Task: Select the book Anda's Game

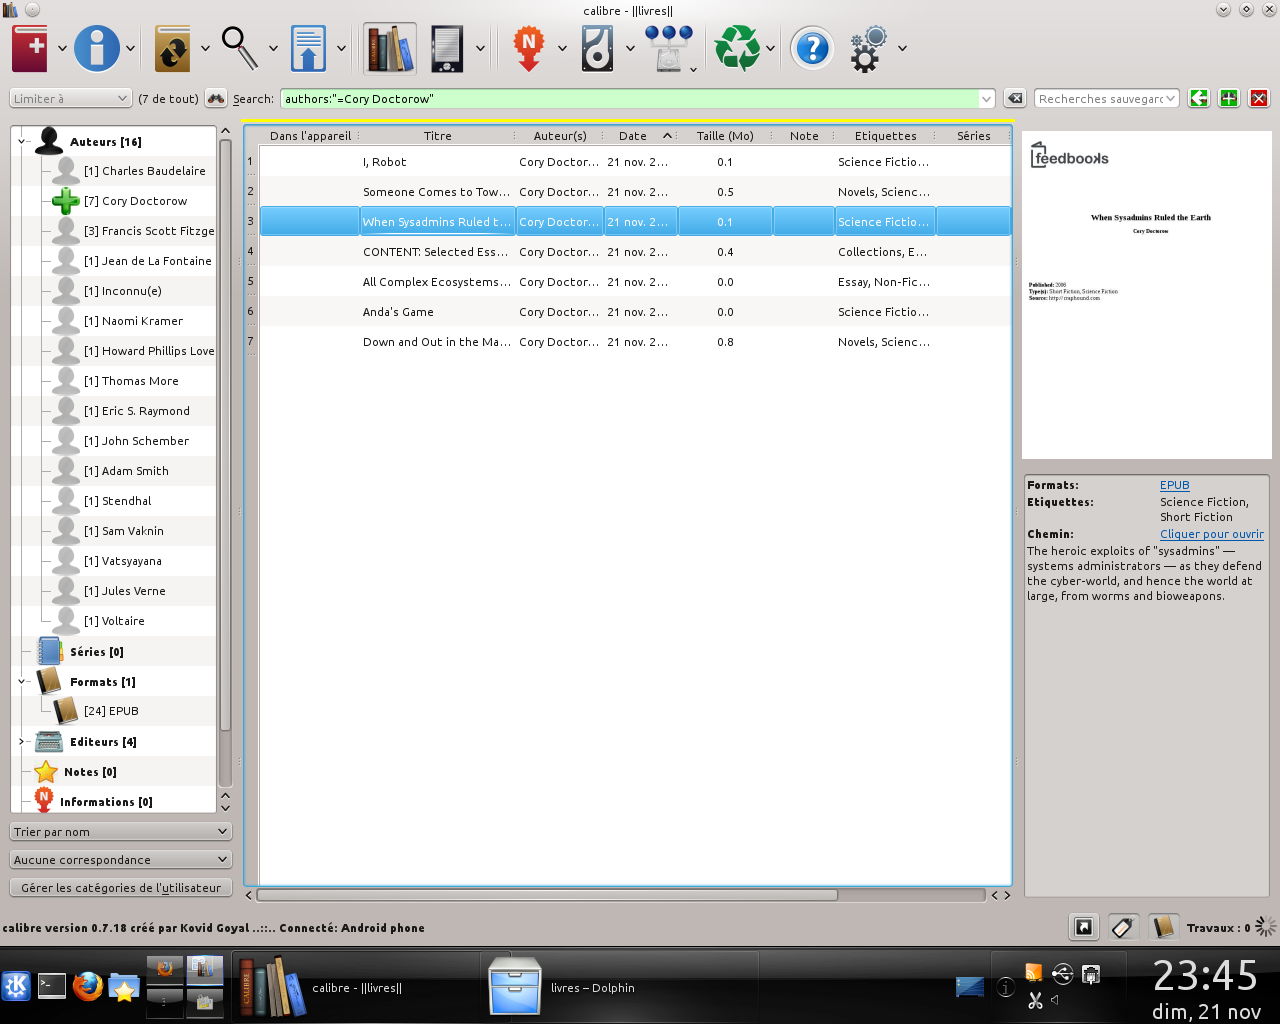Action: [635, 311]
